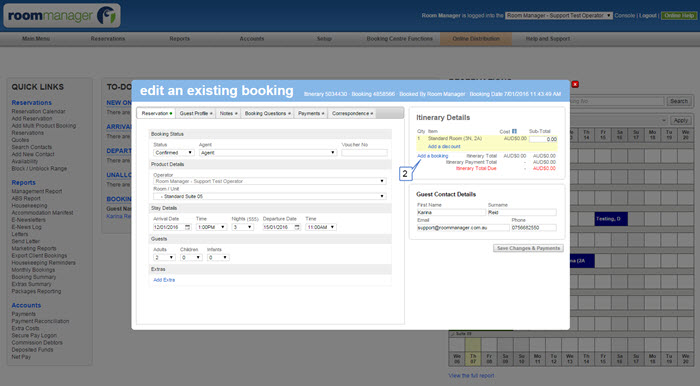The height and width of the screenshot is (386, 700).
Task: Click the Add a booking link
Action: coord(432,156)
